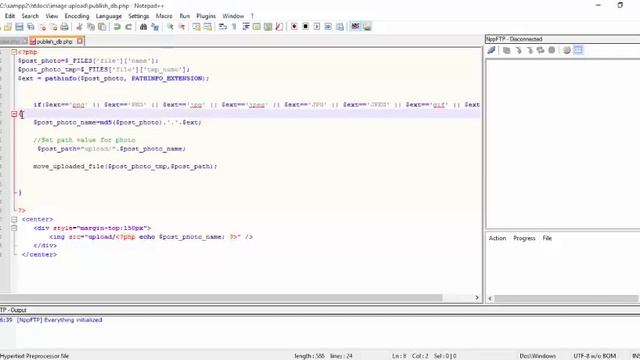This screenshot has width=640, height=360.
Task: Click the editor horizontal scrollbar thumb
Action: 221,298
